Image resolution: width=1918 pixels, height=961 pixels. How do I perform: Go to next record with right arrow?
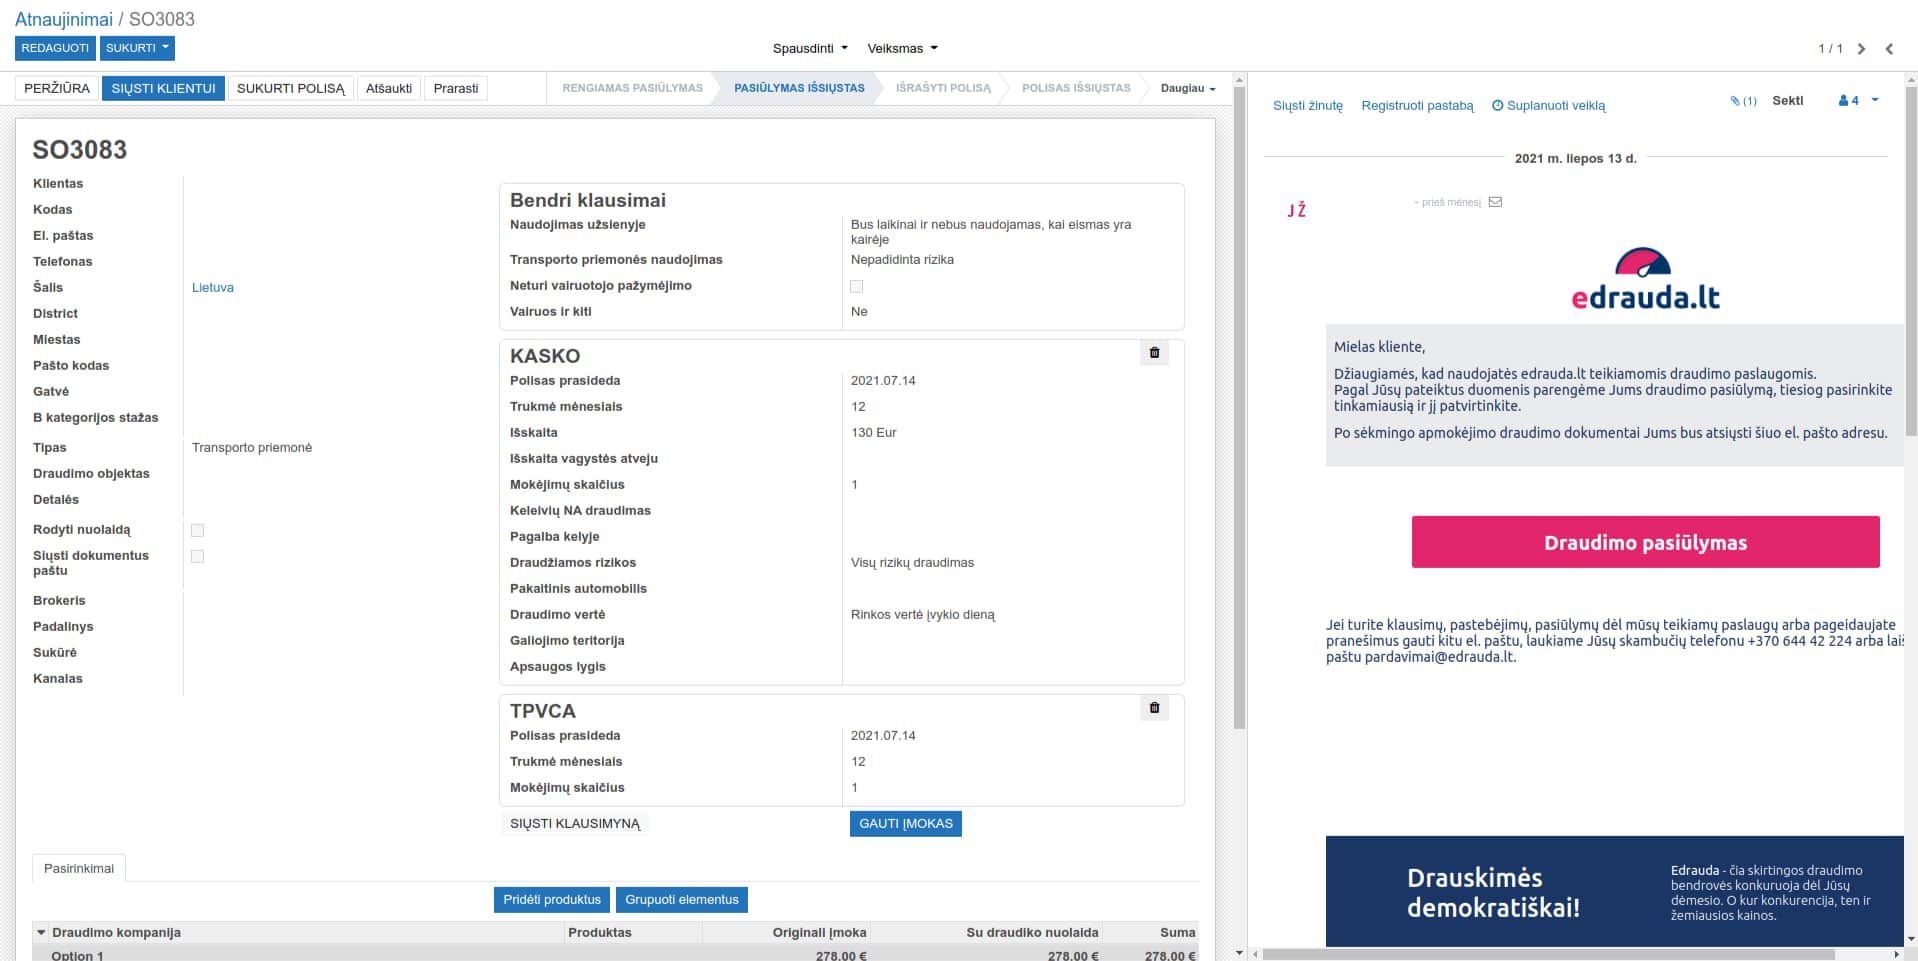[1861, 47]
